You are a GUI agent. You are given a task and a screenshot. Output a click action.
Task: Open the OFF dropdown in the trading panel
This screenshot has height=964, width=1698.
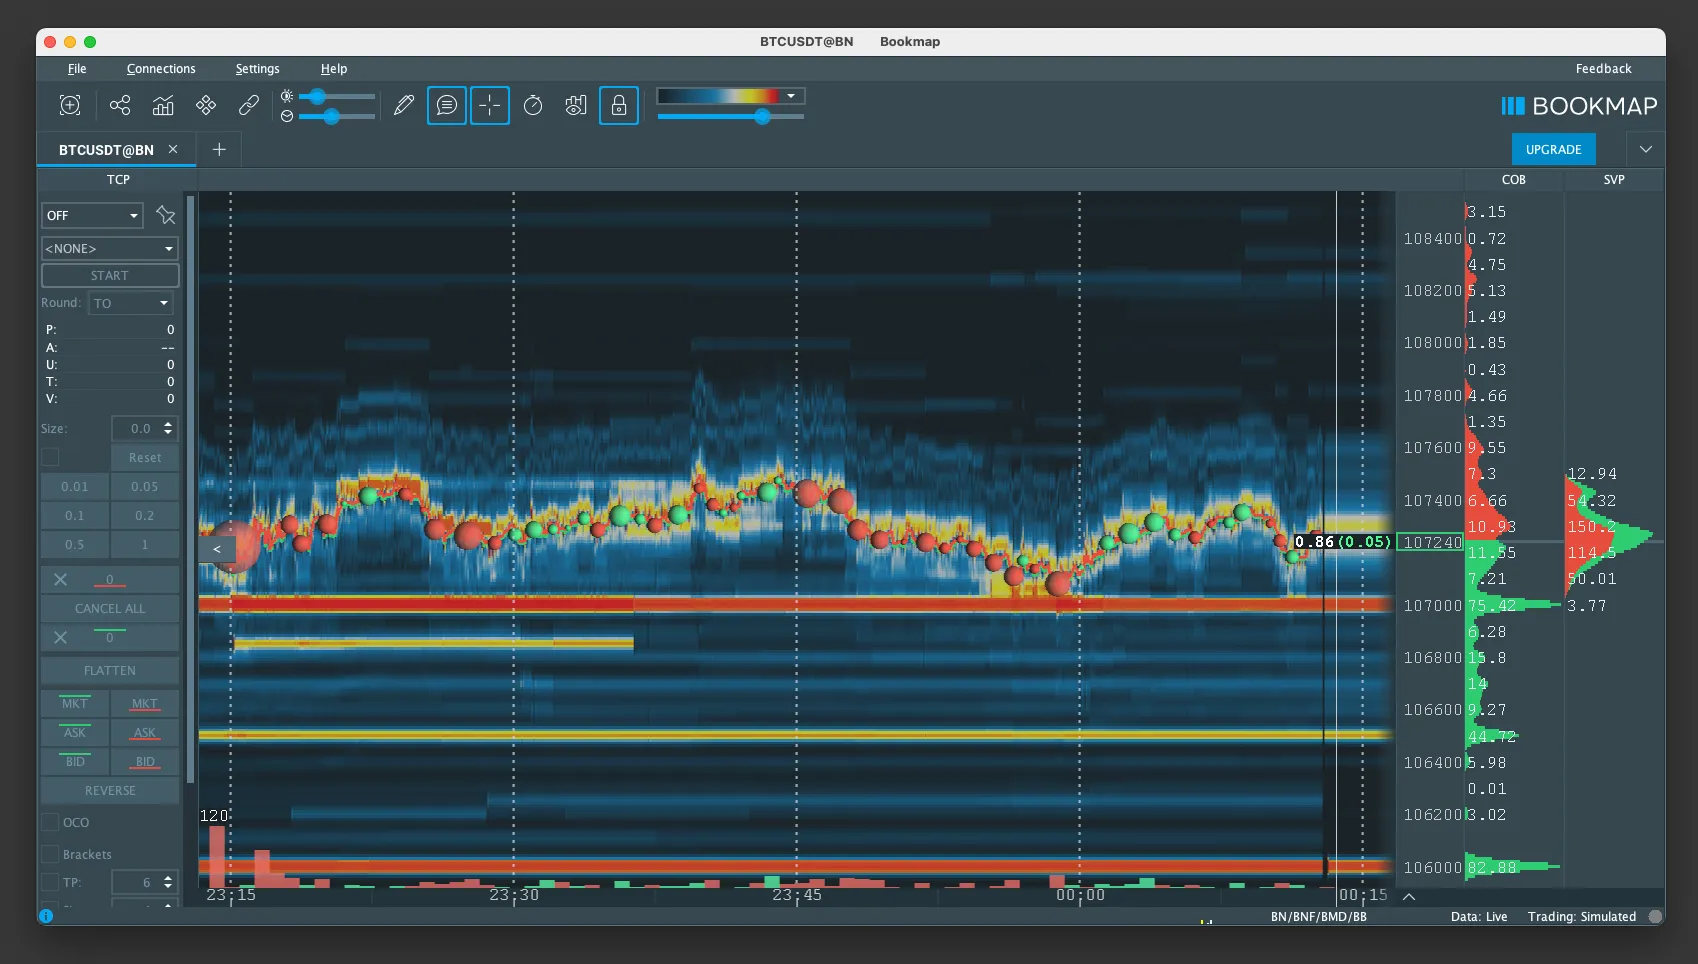93,215
